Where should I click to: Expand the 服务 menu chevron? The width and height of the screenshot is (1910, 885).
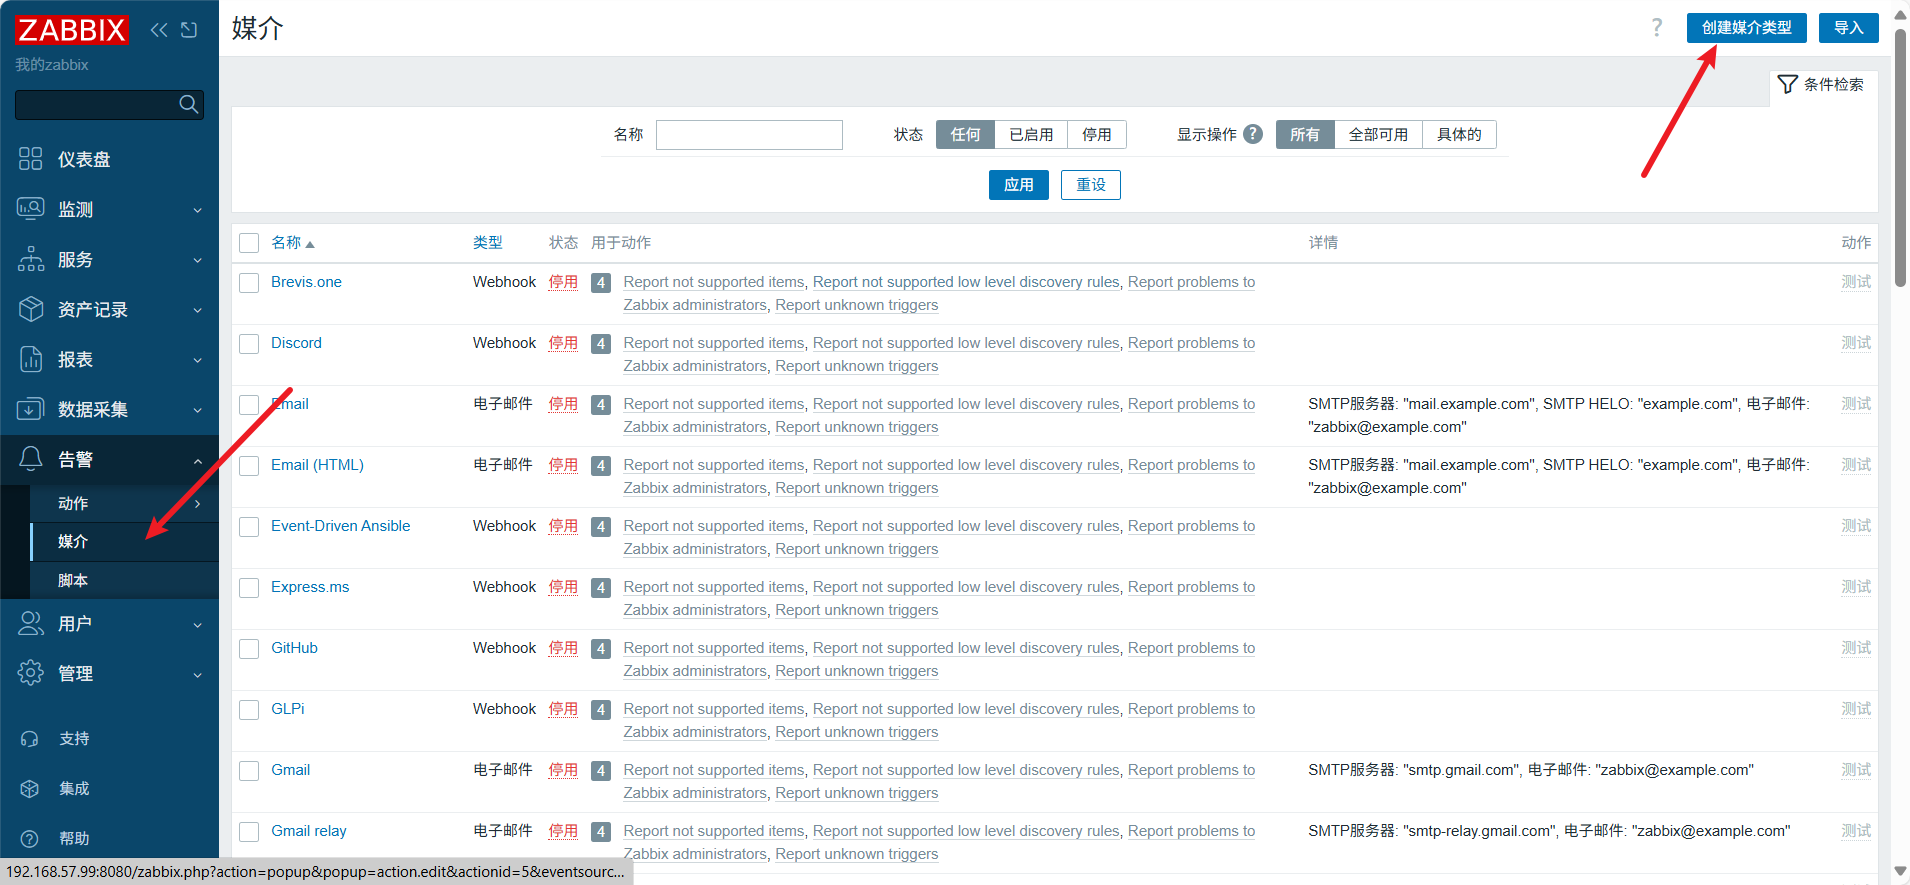(197, 260)
